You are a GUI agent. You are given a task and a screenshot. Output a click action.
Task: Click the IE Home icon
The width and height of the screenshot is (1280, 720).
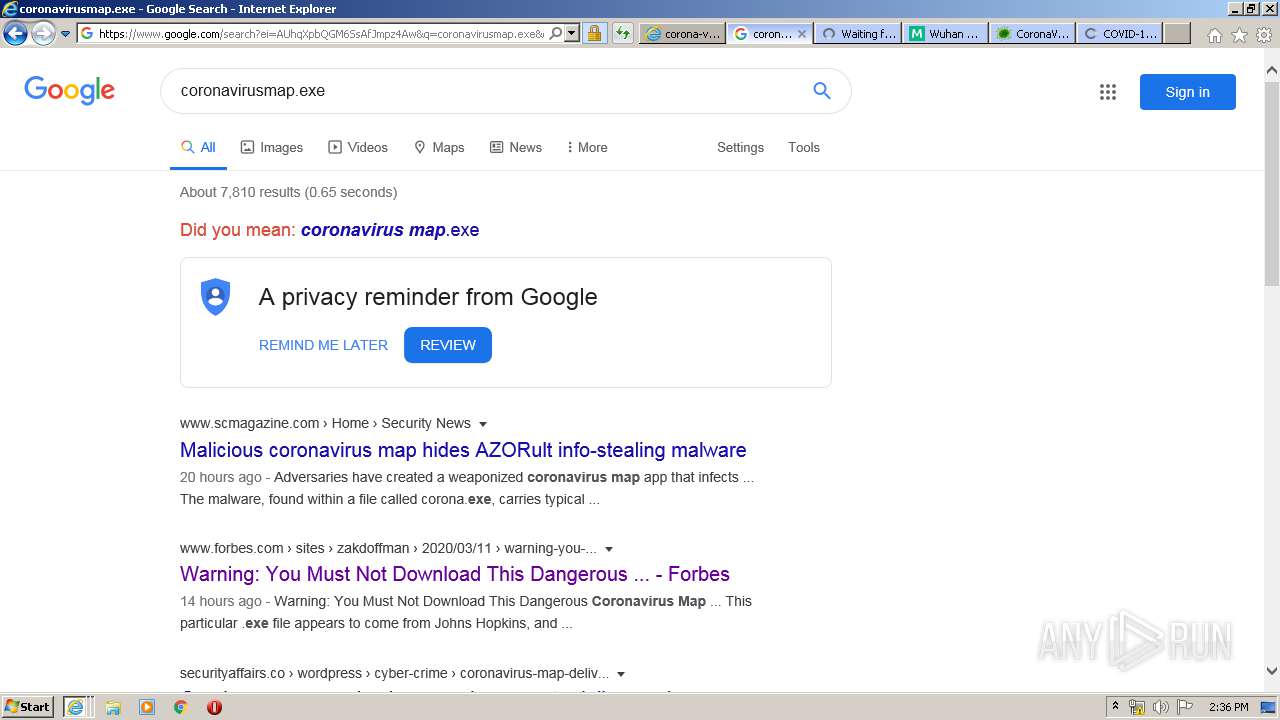[1214, 35]
